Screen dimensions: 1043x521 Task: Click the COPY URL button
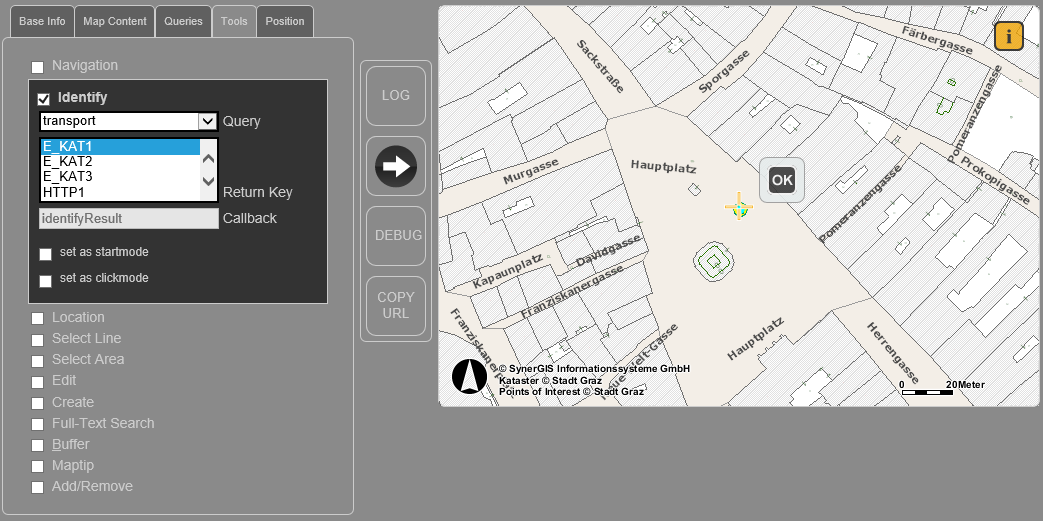point(396,305)
